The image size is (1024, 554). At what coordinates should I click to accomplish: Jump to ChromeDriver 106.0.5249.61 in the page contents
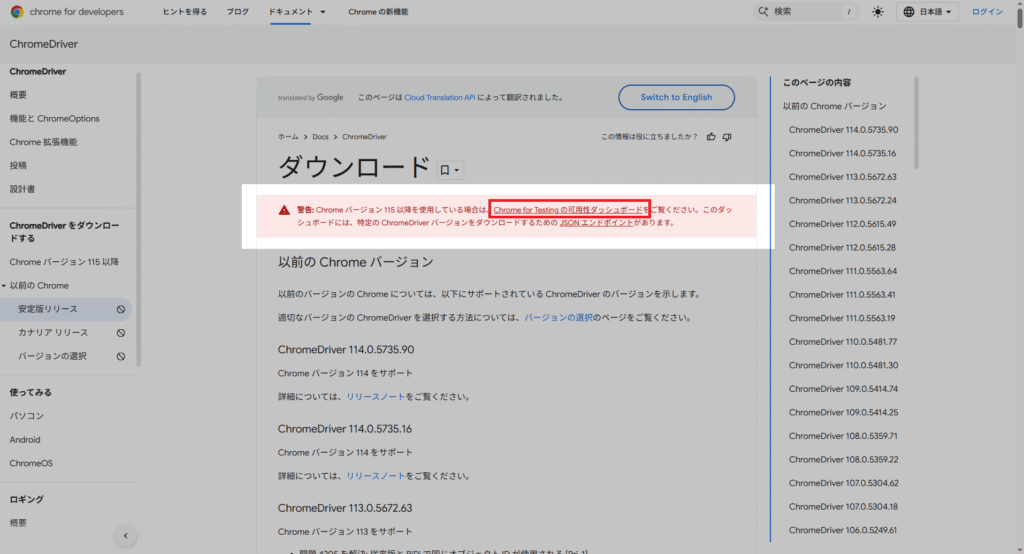[842, 530]
